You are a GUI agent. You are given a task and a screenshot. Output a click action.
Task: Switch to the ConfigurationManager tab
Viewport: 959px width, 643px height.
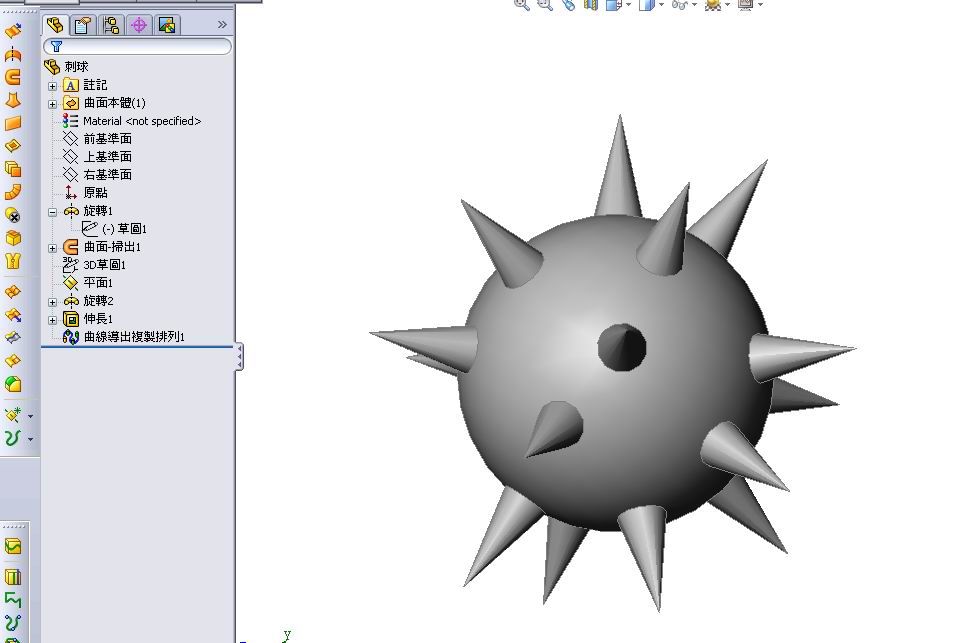(x=111, y=25)
